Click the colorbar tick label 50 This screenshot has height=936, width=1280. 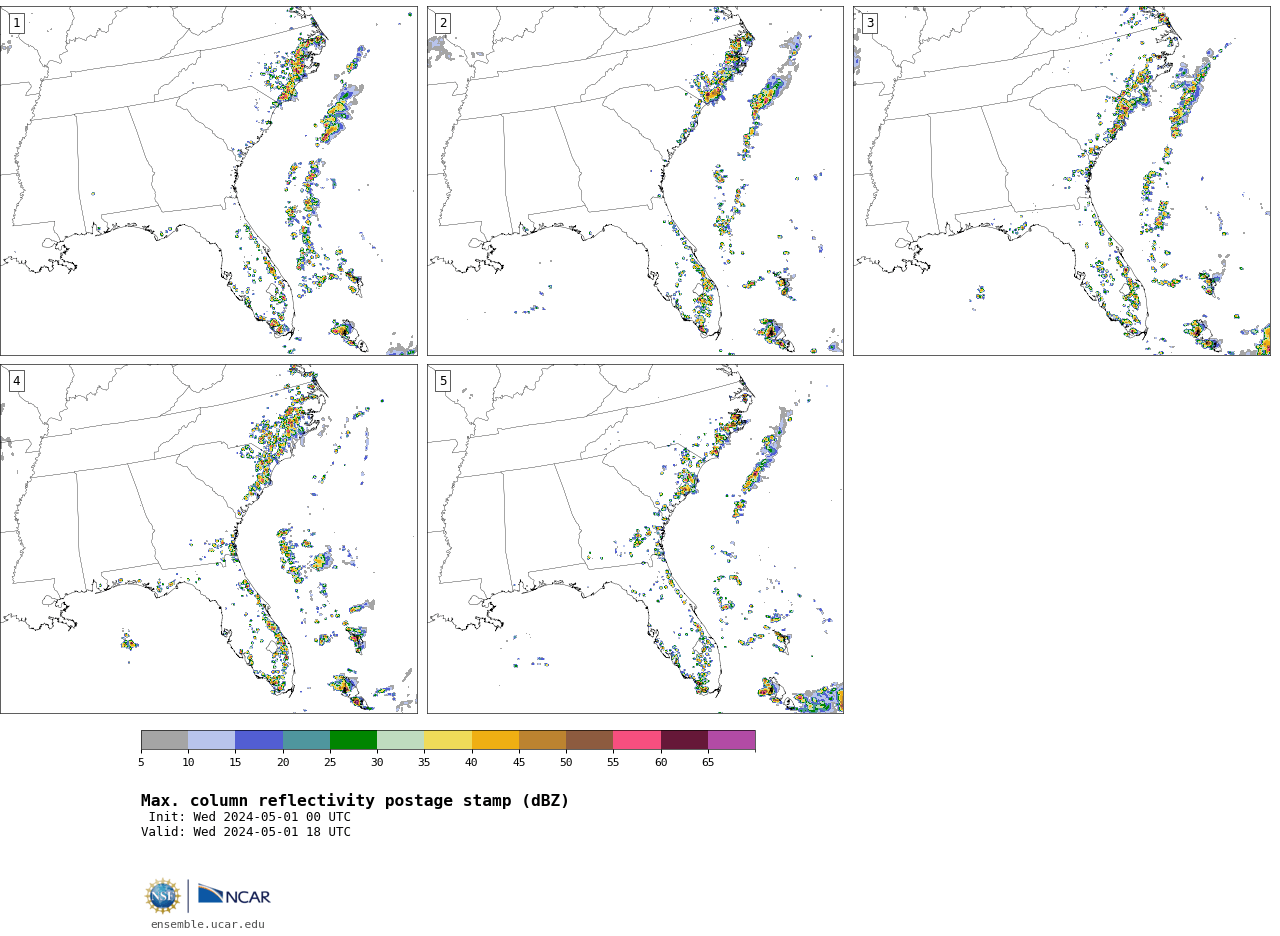click(x=566, y=763)
